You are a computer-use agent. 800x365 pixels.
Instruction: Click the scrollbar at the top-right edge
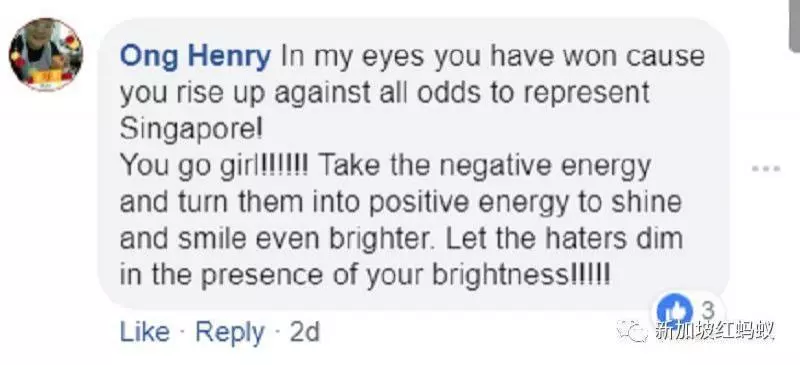click(x=794, y=26)
